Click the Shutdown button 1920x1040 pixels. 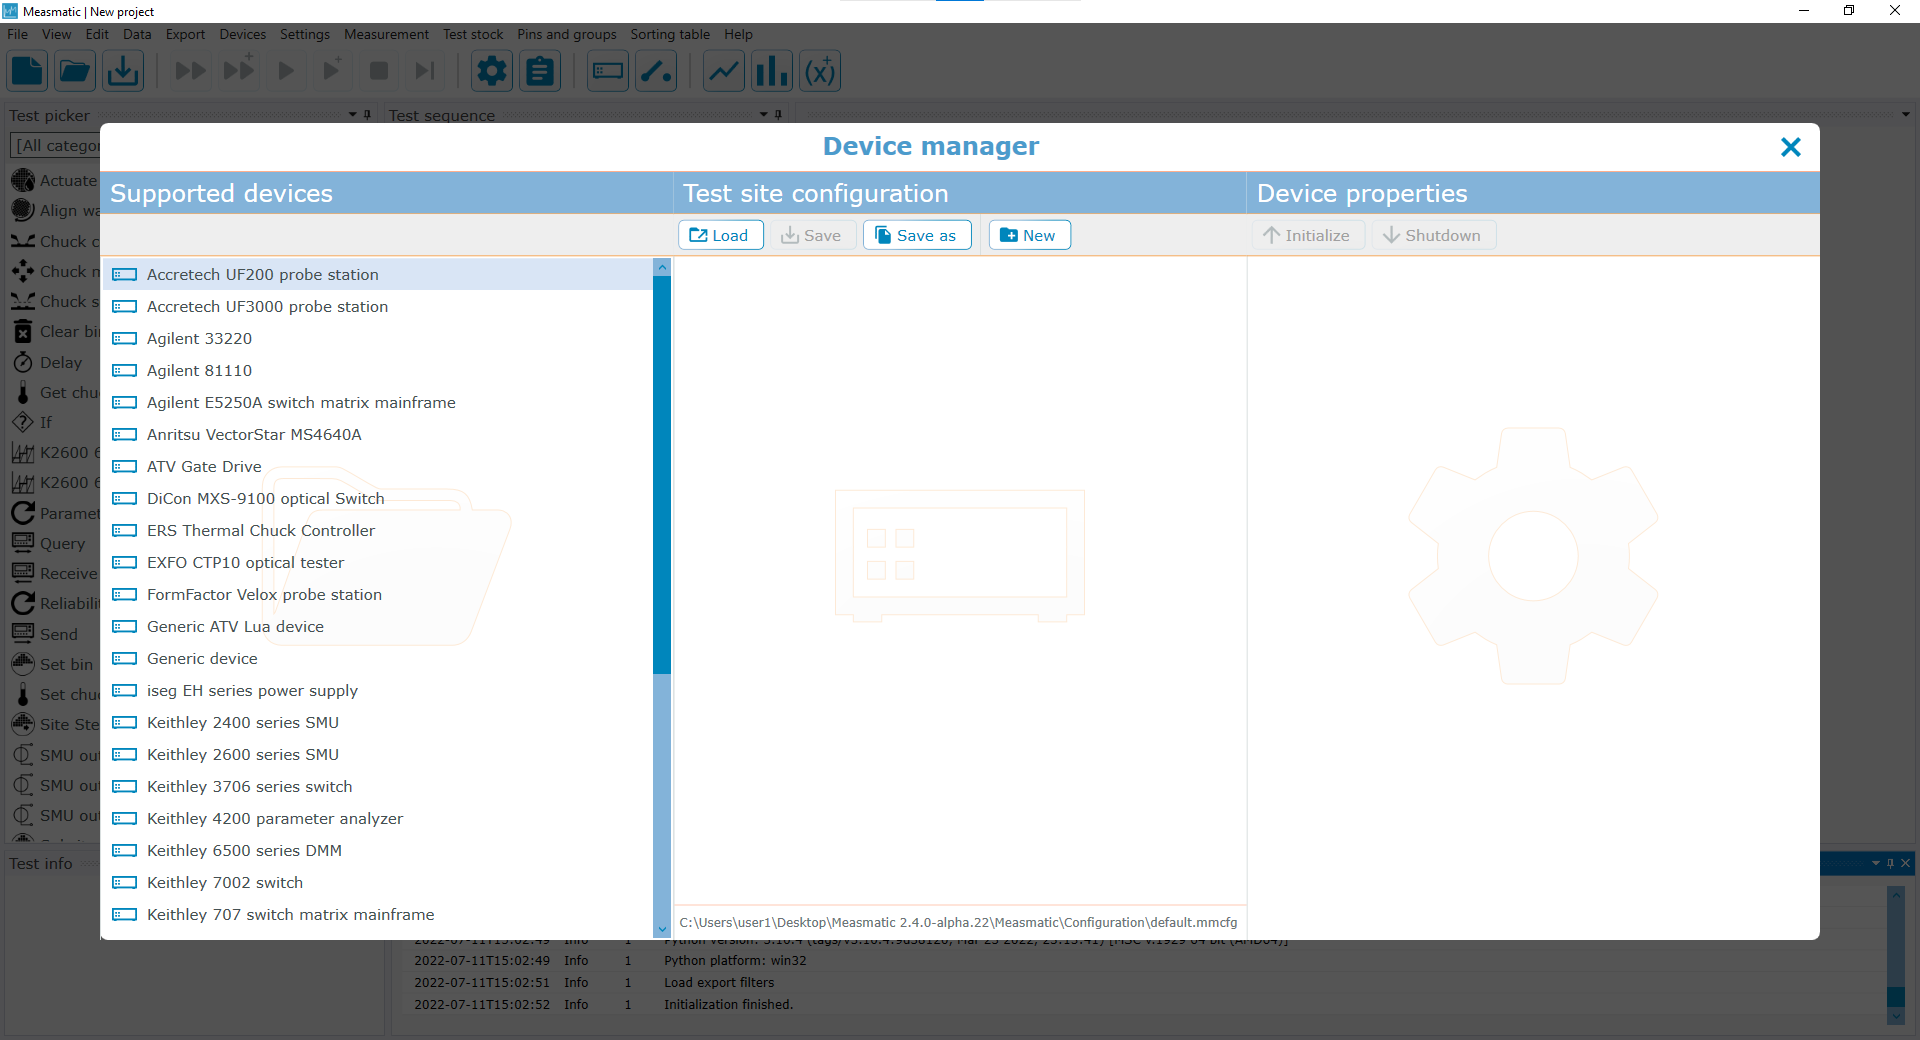tap(1433, 235)
